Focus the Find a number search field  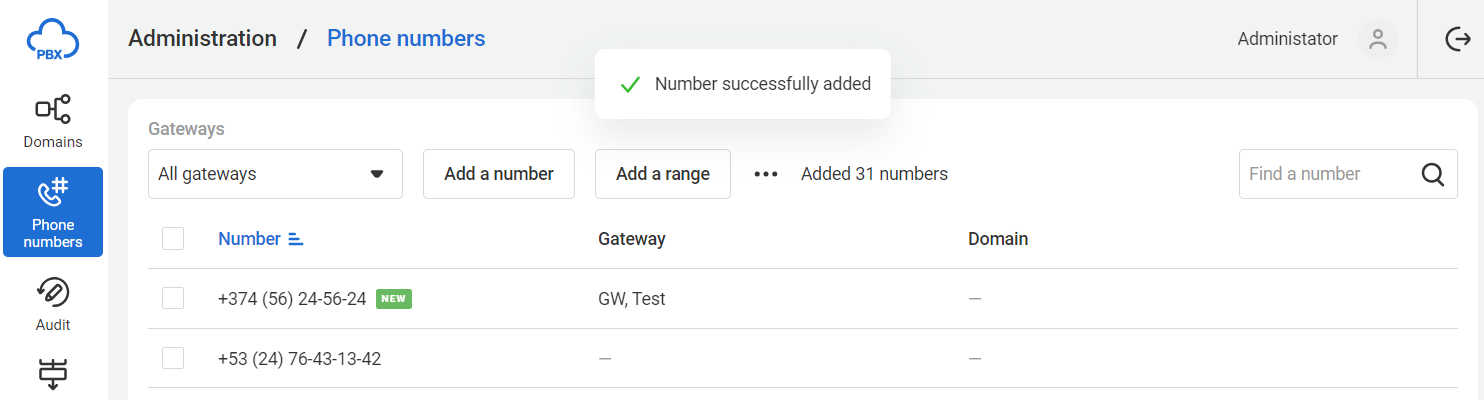pos(1330,174)
